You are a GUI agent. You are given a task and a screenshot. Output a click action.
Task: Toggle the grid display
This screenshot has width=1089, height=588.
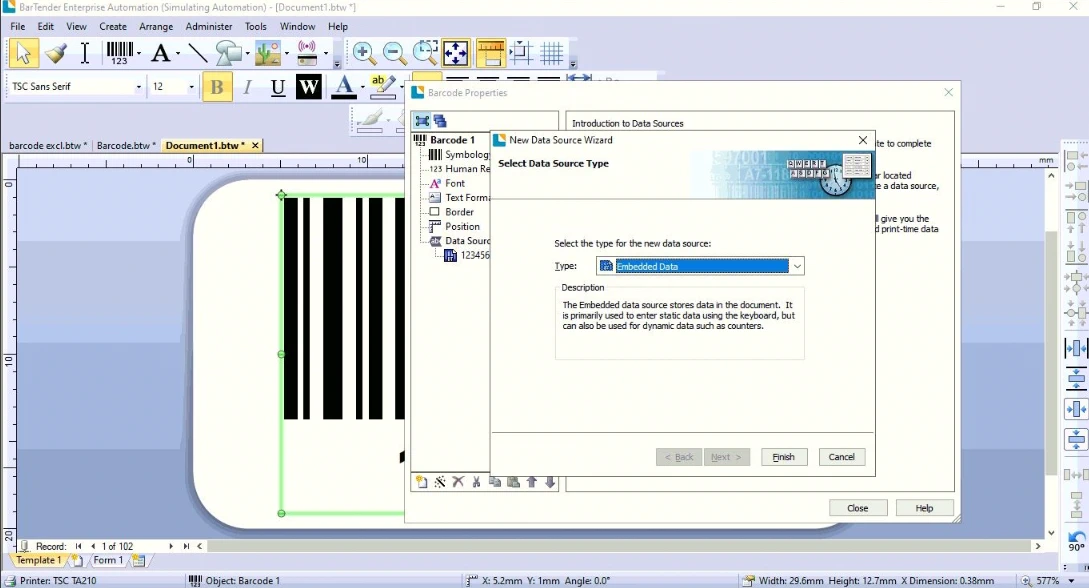click(x=552, y=53)
